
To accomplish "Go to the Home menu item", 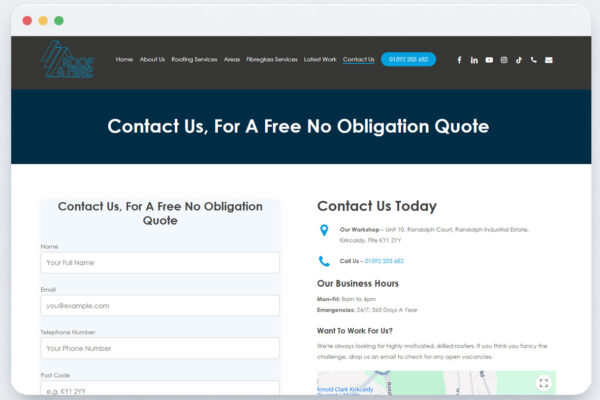I will pos(124,60).
